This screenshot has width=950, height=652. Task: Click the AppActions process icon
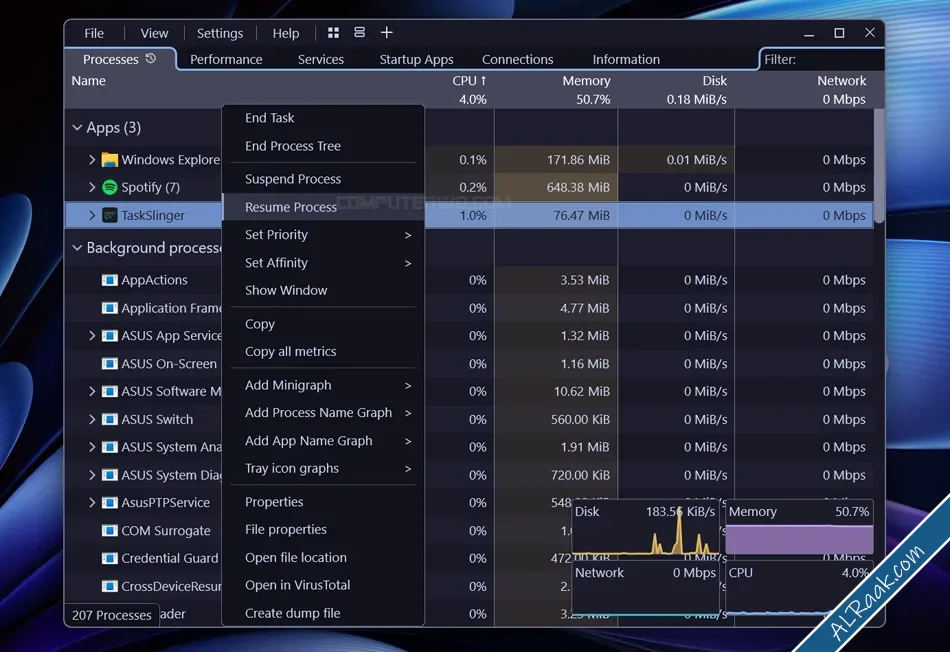pyautogui.click(x=110, y=280)
